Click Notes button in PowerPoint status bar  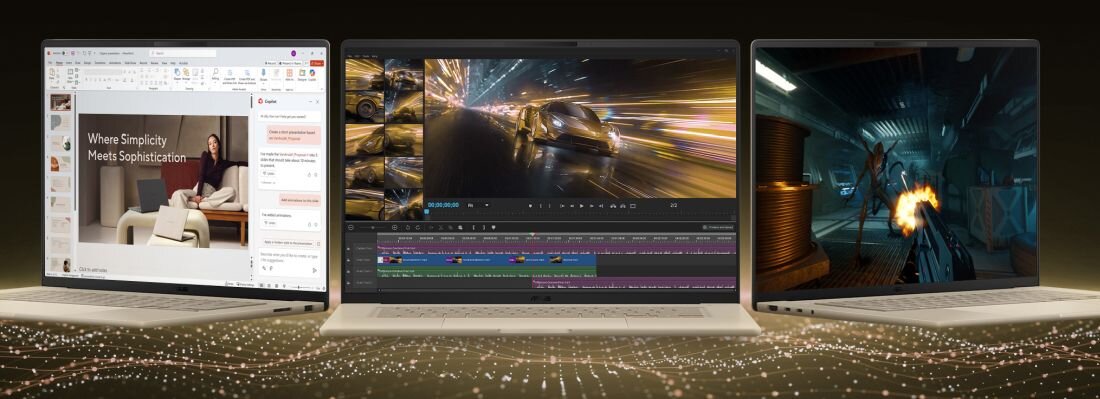[x=229, y=284]
